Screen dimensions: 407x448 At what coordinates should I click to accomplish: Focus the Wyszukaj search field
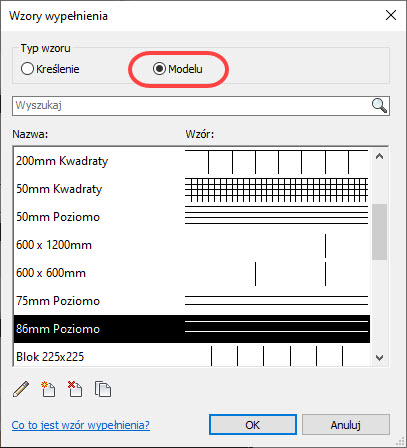192,106
